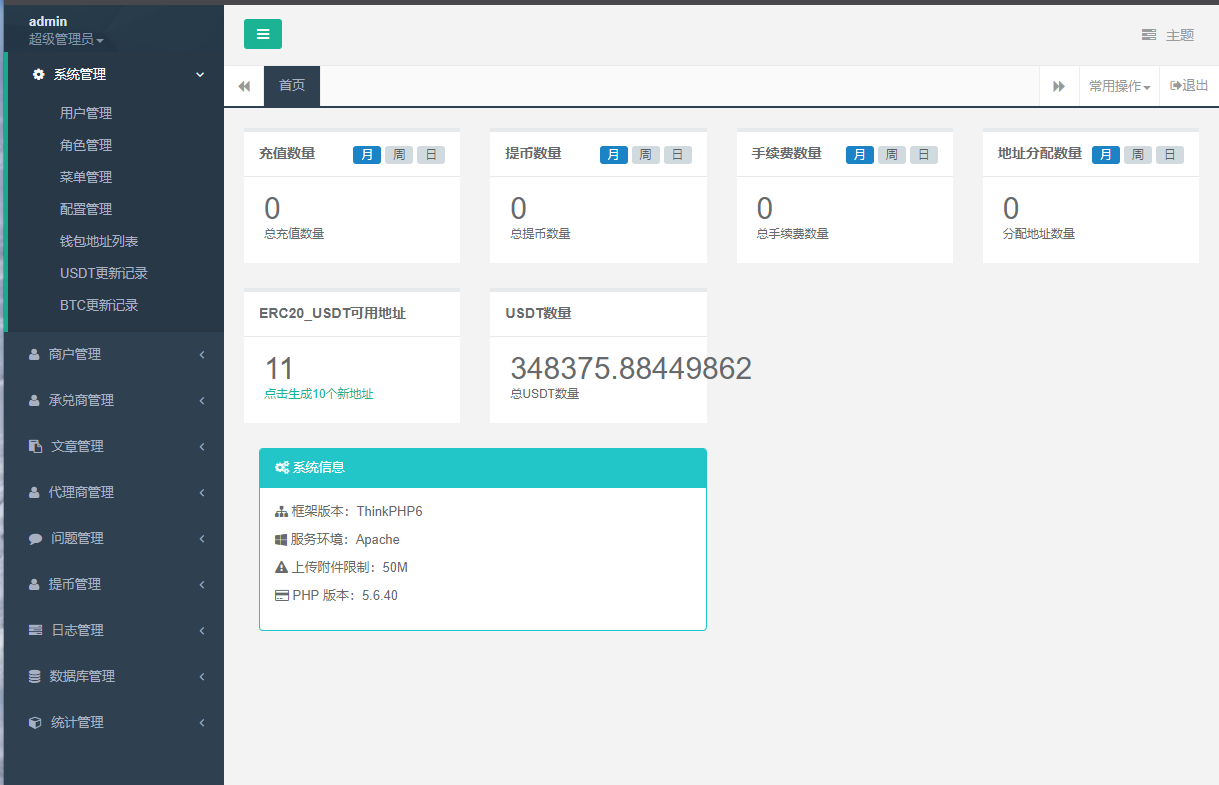This screenshot has width=1219, height=785.
Task: Switch 手续费数量 stats to 月 view
Action: (x=859, y=154)
